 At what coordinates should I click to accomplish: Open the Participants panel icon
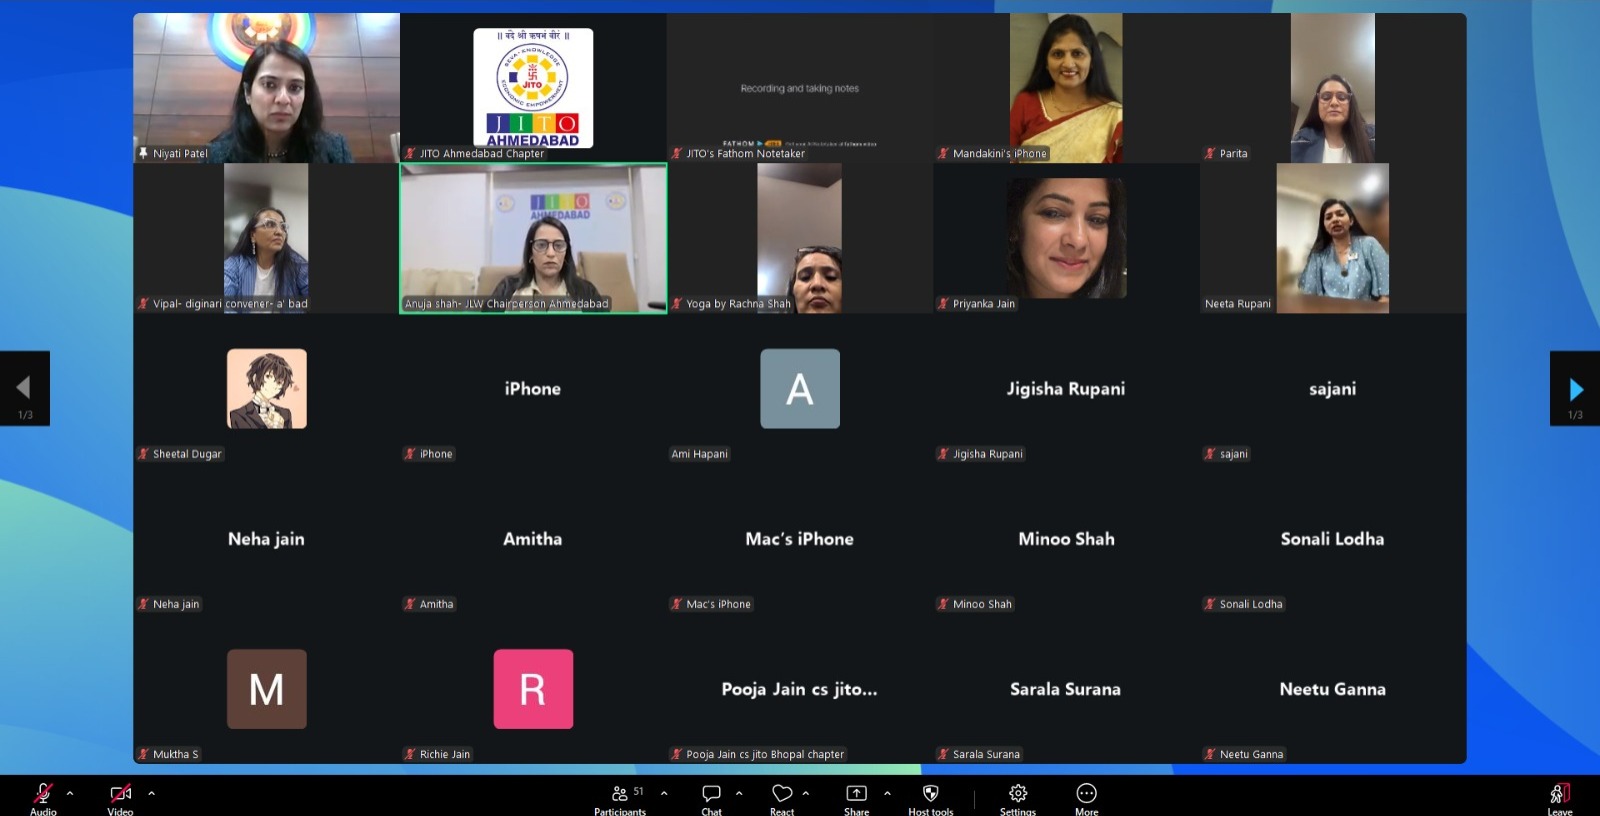point(620,794)
